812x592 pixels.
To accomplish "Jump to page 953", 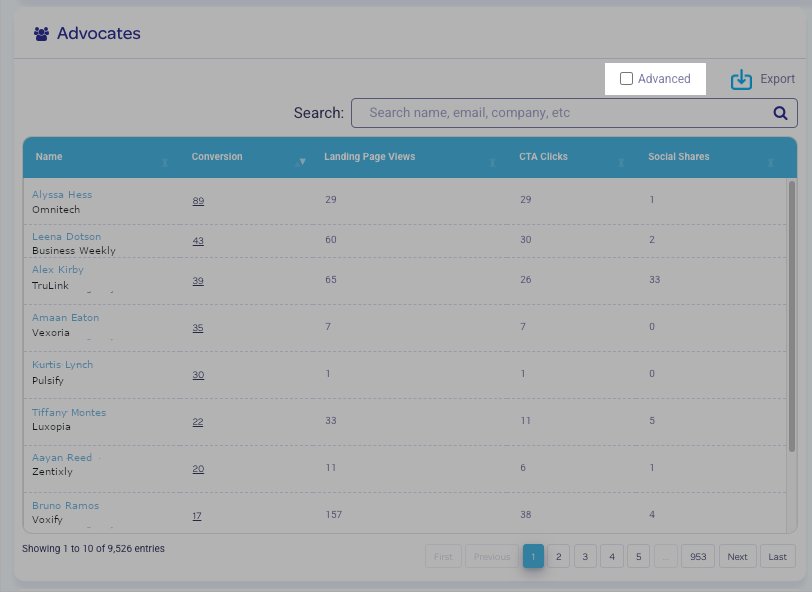I will tap(698, 557).
